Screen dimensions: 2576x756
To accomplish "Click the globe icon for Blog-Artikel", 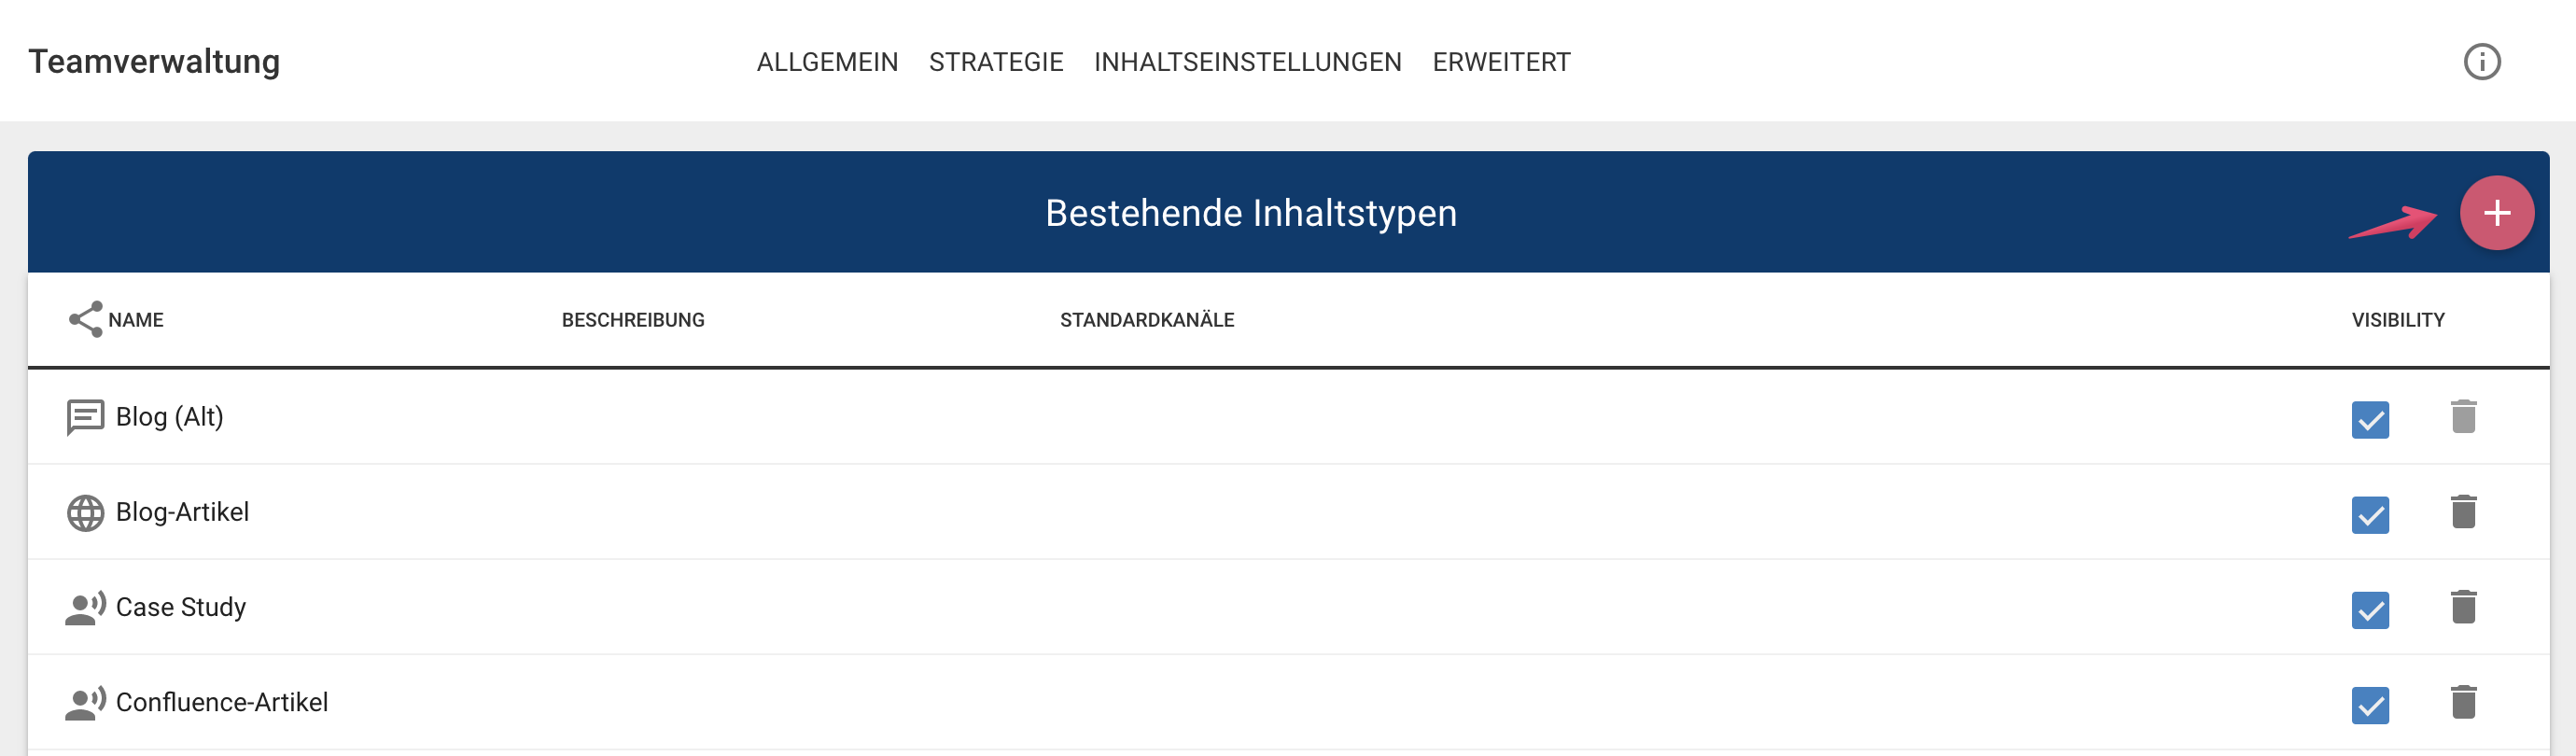I will 85,513.
